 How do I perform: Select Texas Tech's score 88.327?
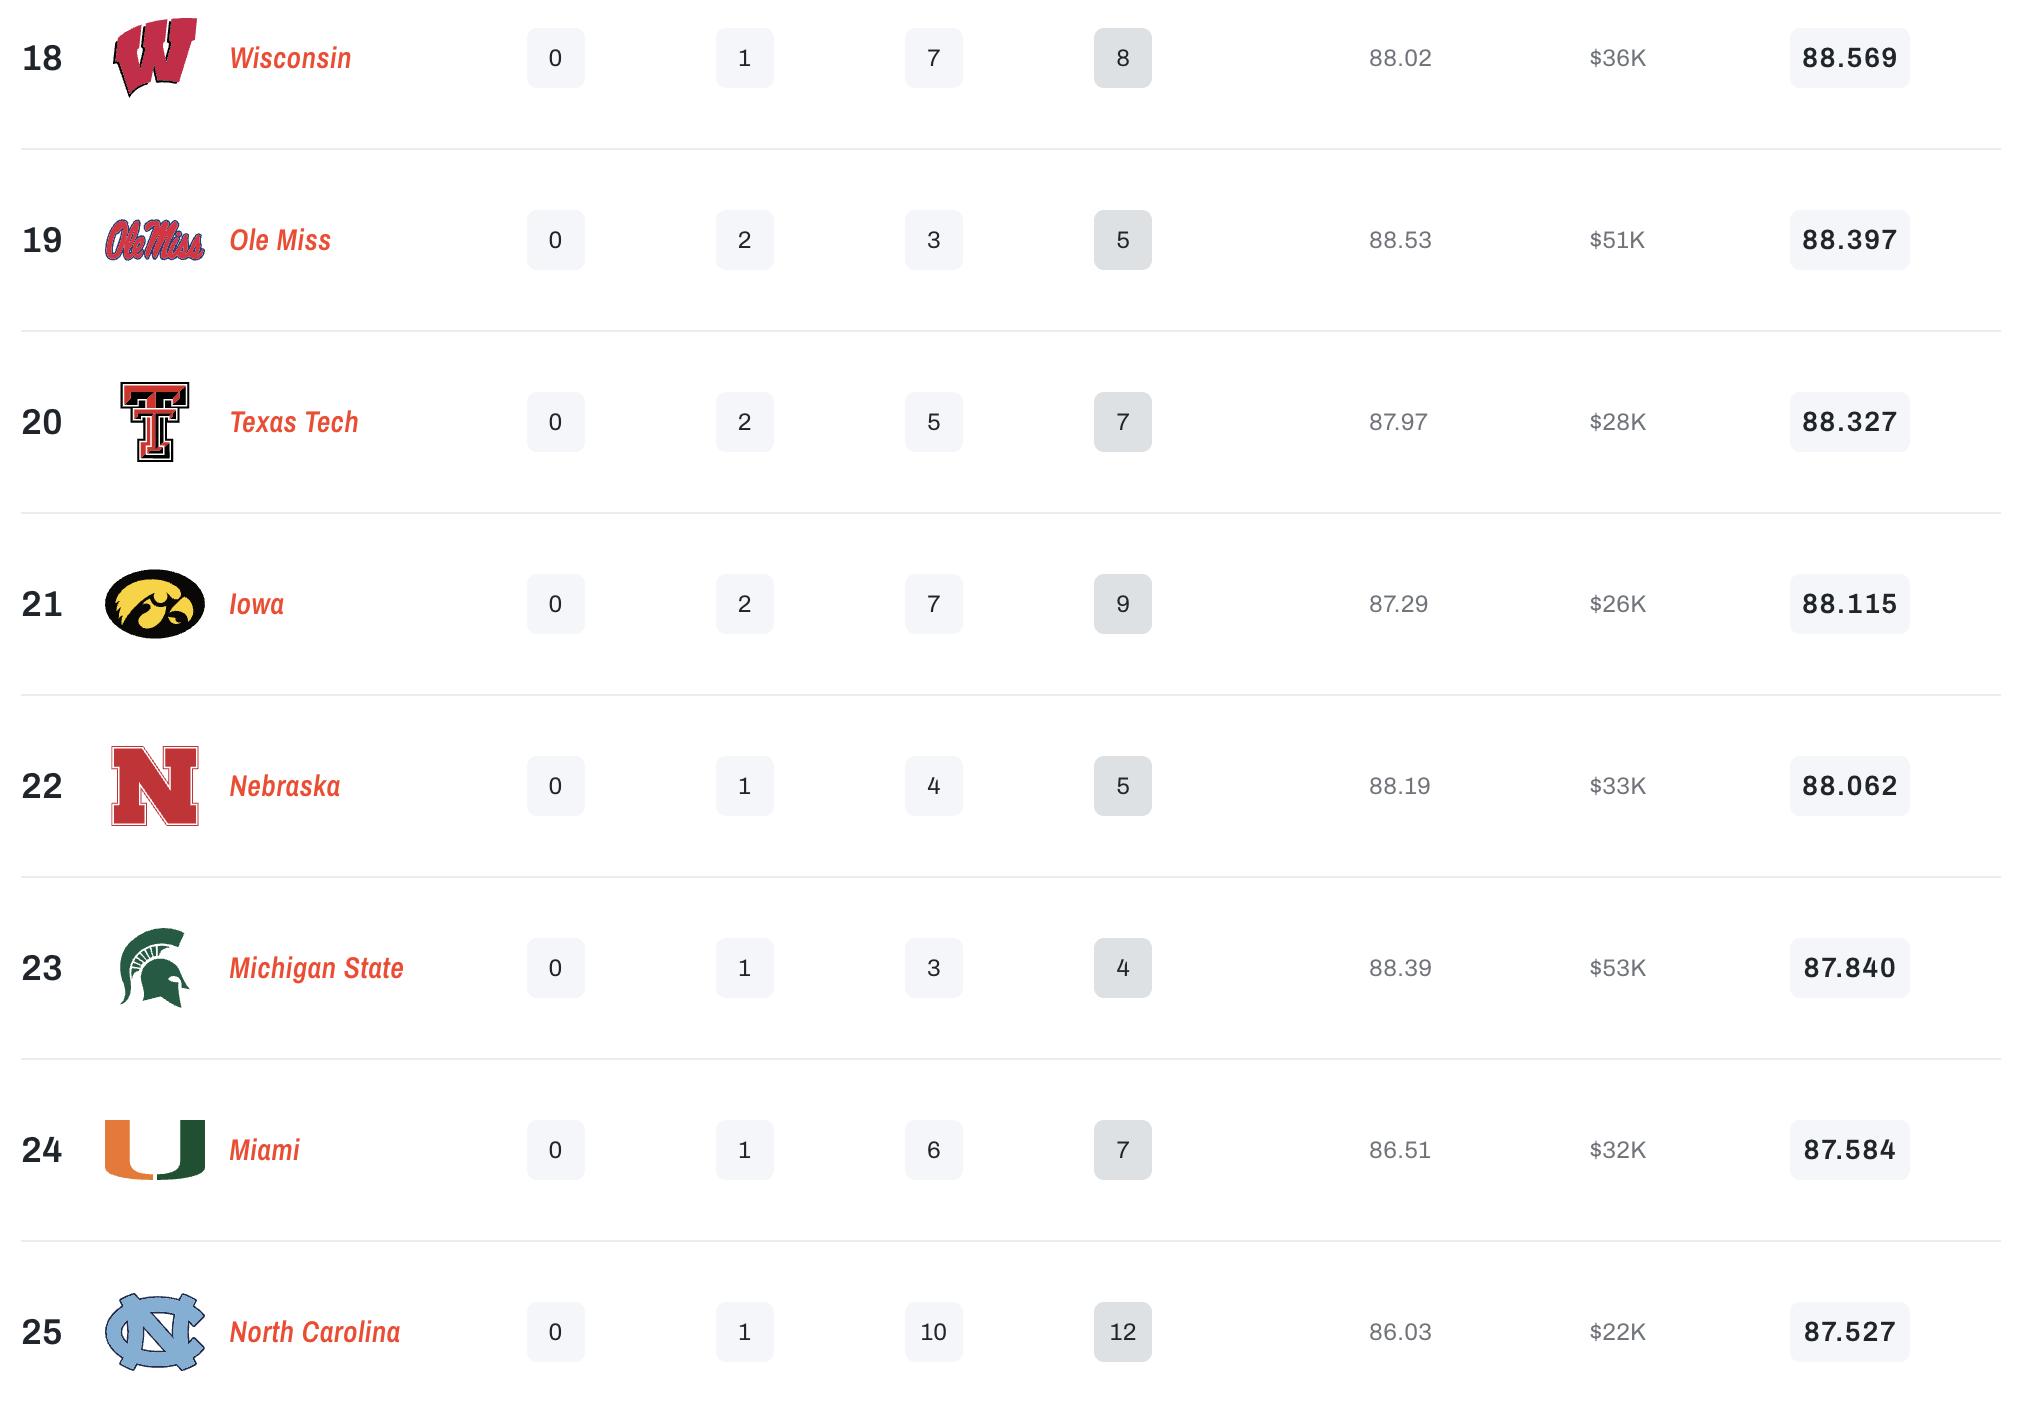pos(1849,422)
